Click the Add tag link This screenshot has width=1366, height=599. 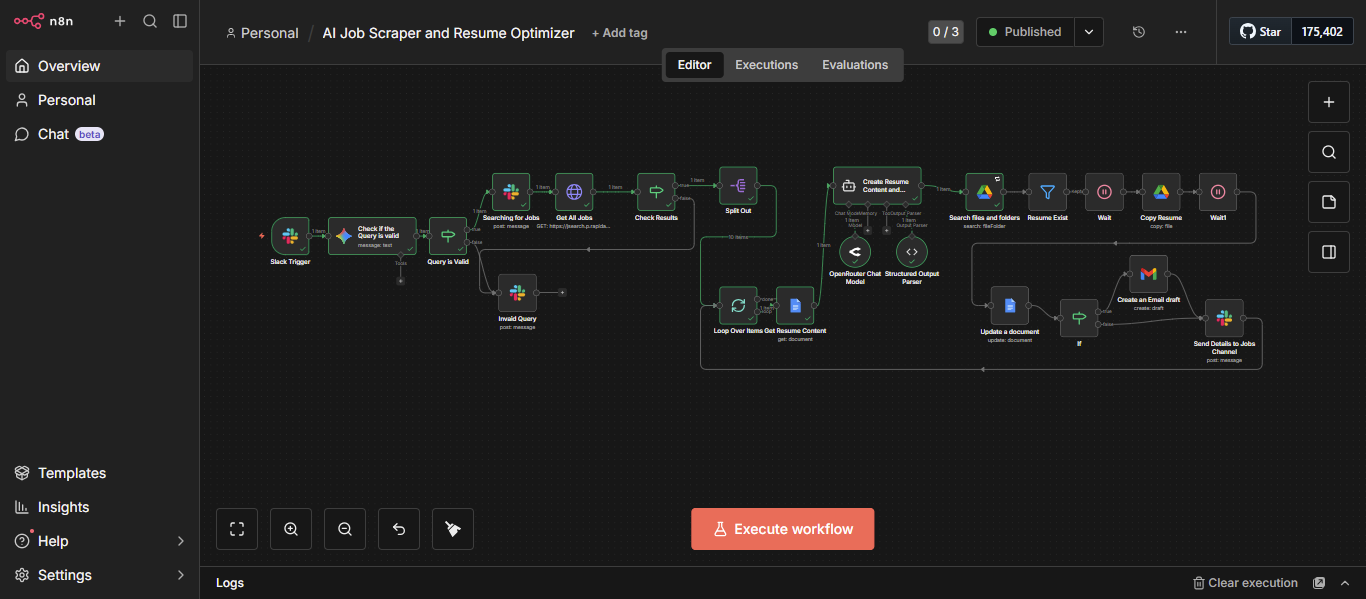click(620, 33)
